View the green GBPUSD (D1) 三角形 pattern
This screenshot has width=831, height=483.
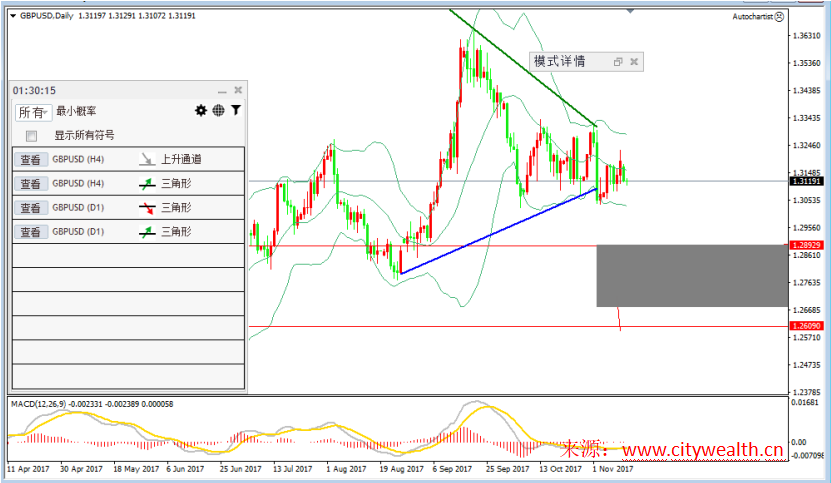(x=30, y=232)
